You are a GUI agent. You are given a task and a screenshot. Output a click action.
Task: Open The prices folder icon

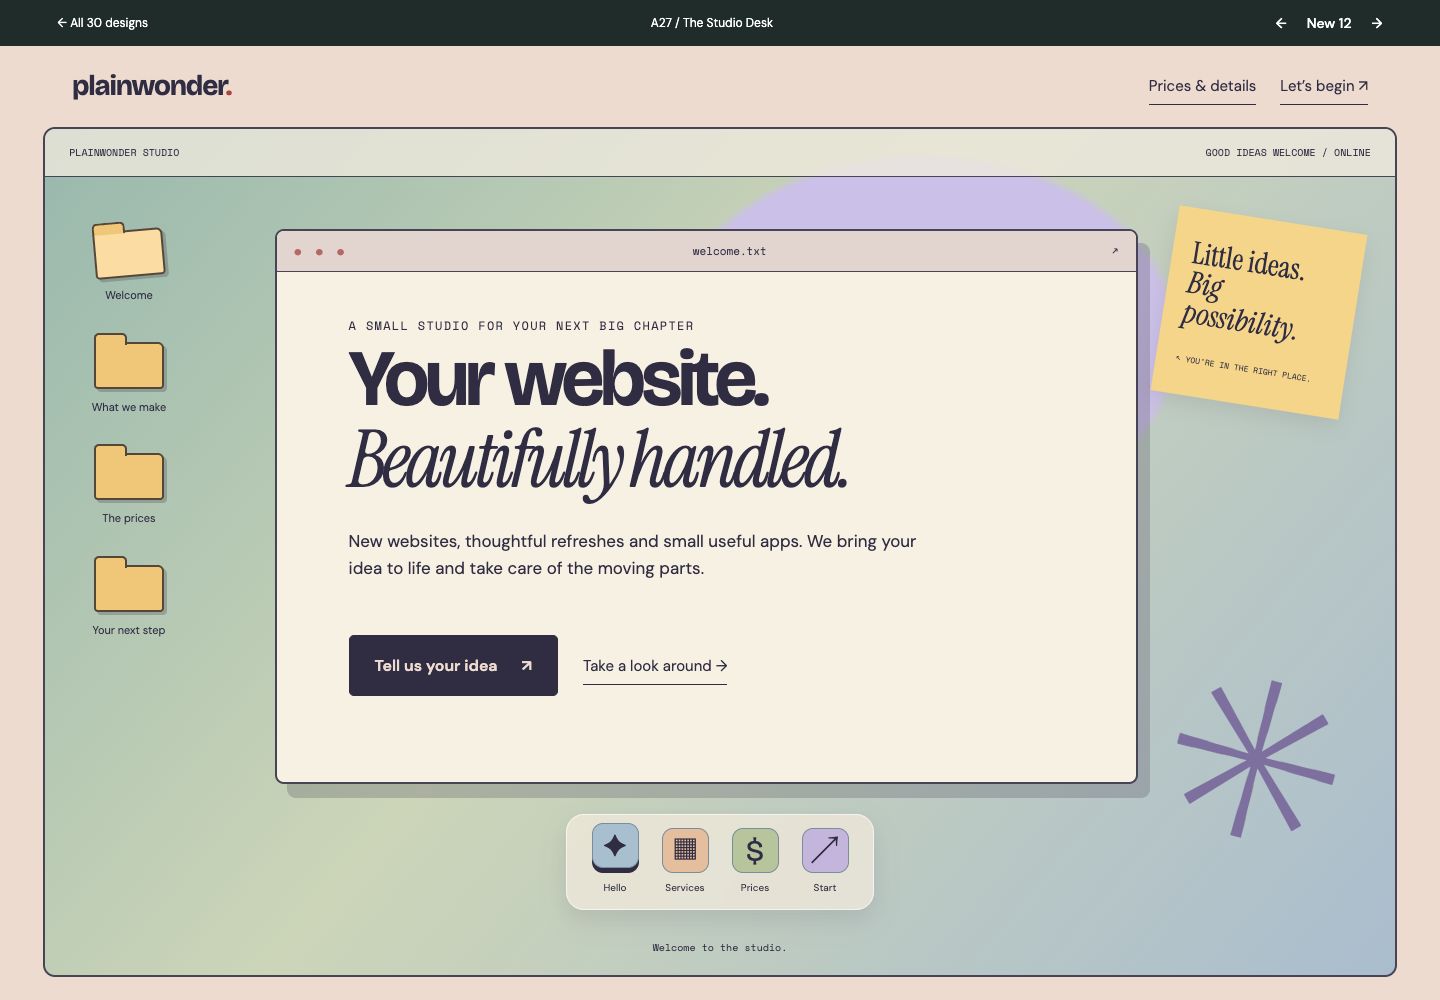[129, 473]
